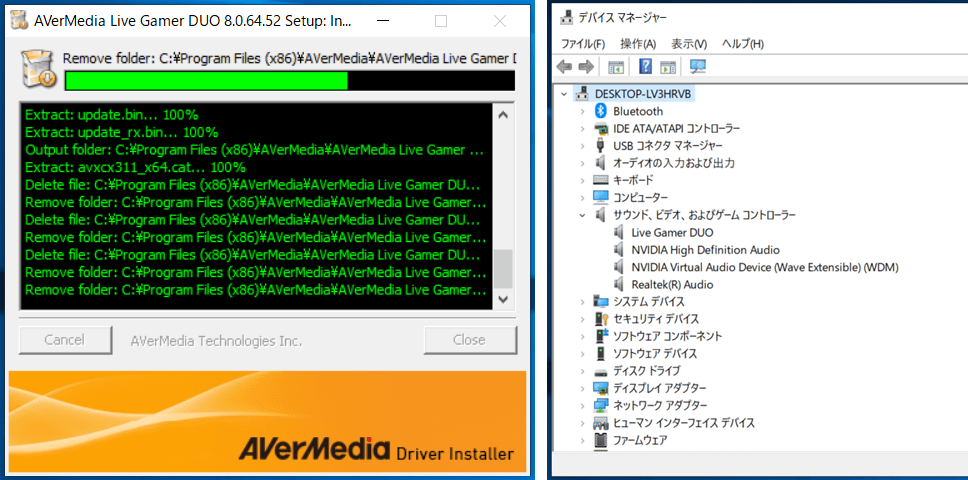Expand USB コネクタ マネージャー node
Viewport: 968px width, 480px height.
[582, 146]
